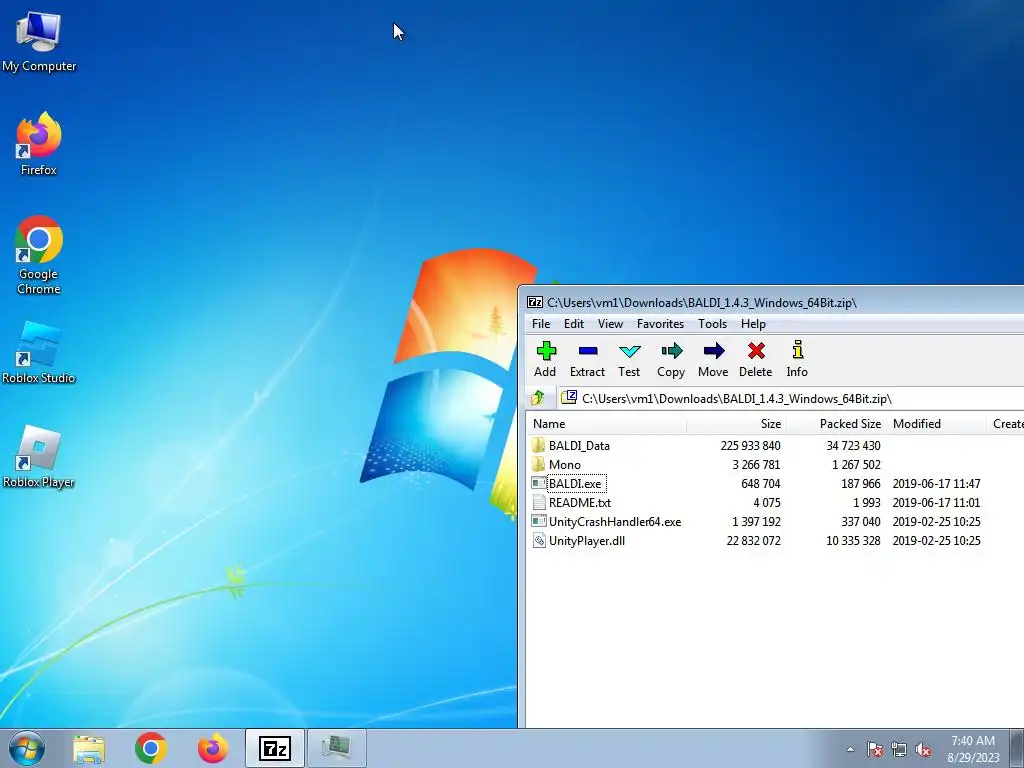The height and width of the screenshot is (768, 1024).
Task: Open the File menu
Action: pos(541,324)
